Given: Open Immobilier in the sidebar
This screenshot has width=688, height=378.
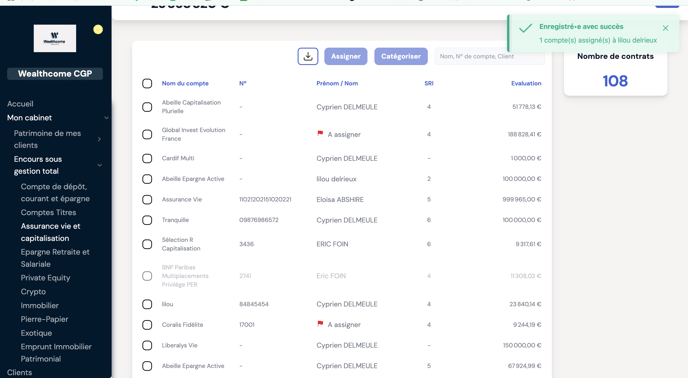Looking at the screenshot, I should coord(39,306).
